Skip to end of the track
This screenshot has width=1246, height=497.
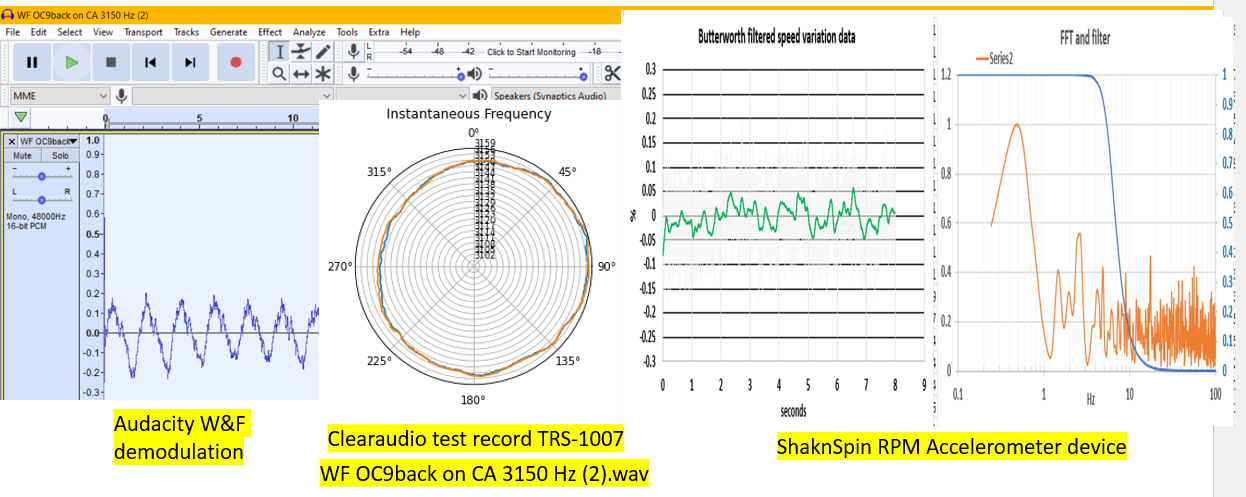(x=190, y=62)
